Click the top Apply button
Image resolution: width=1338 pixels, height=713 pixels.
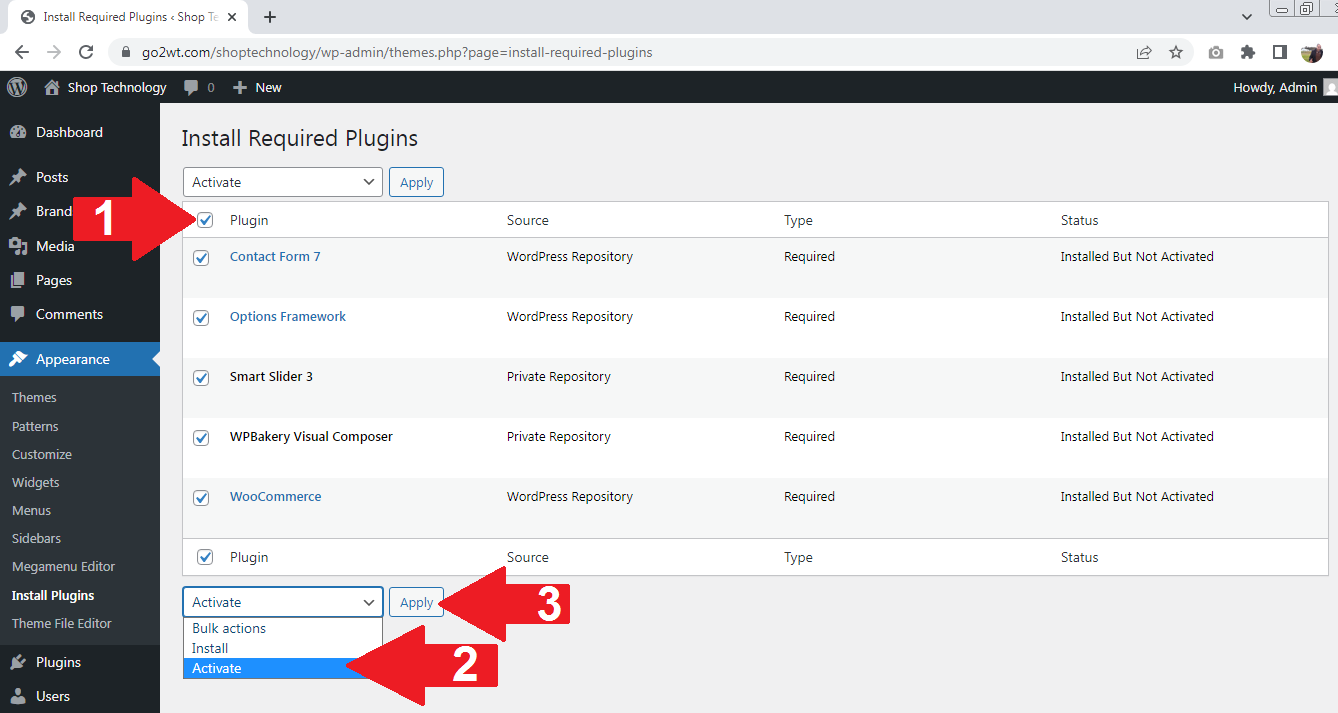416,182
